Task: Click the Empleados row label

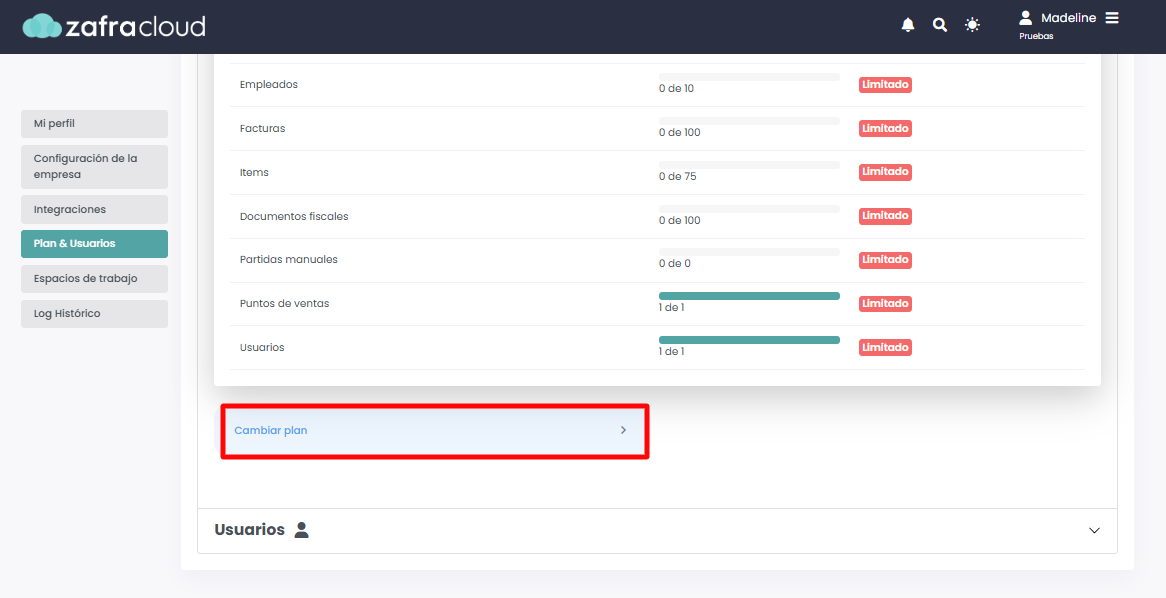Action: coord(268,85)
